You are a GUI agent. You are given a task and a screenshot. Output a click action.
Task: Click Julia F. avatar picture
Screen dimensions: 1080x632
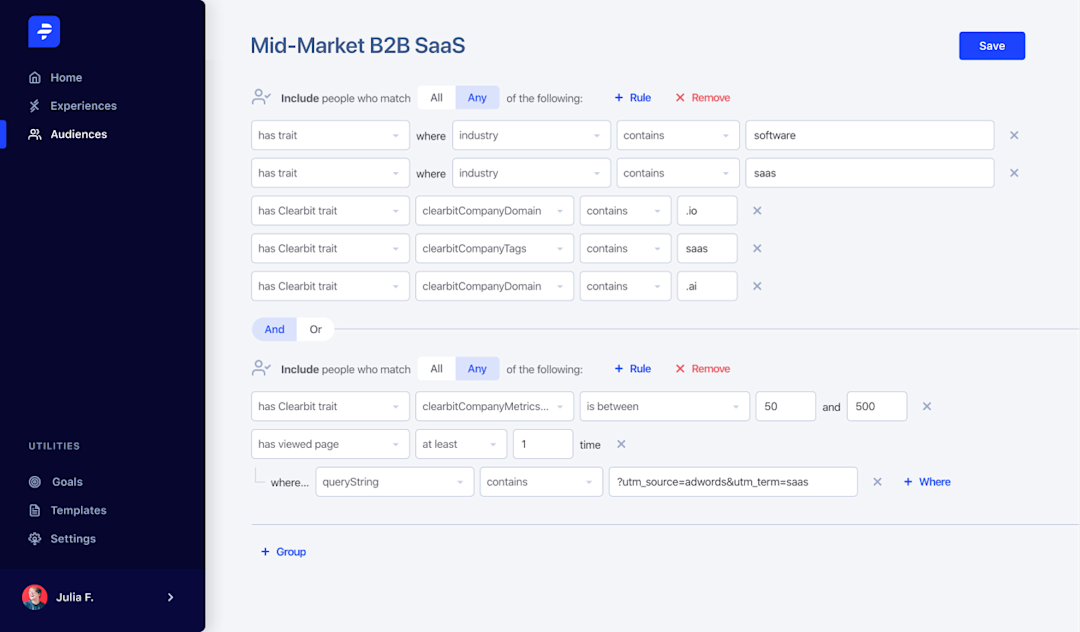point(34,597)
